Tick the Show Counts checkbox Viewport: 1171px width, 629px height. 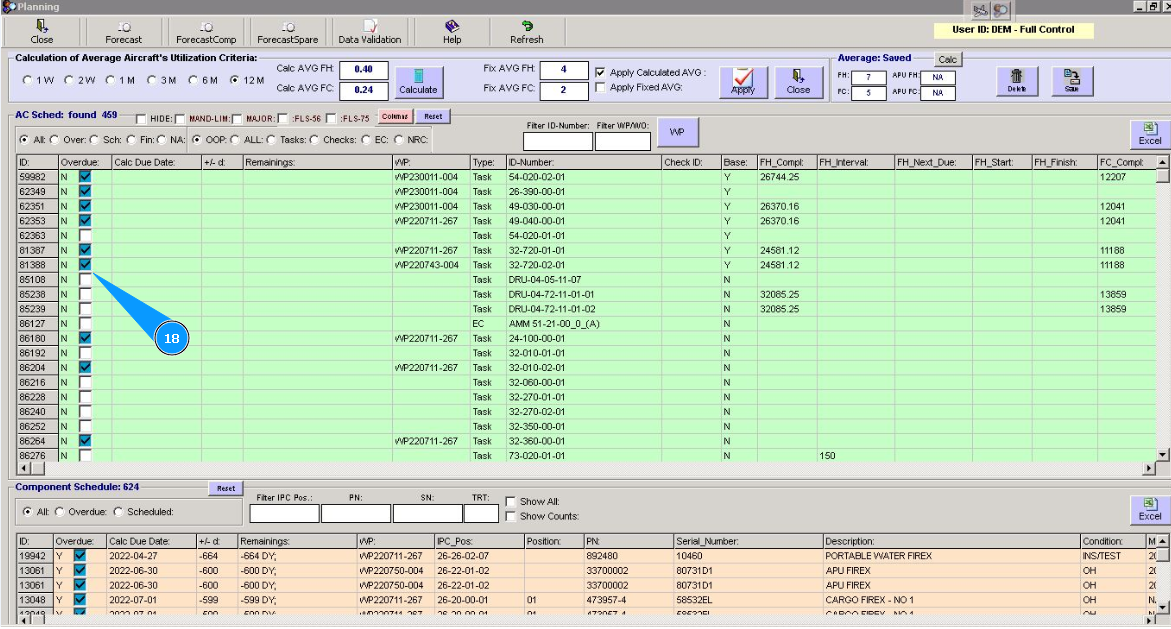click(511, 516)
